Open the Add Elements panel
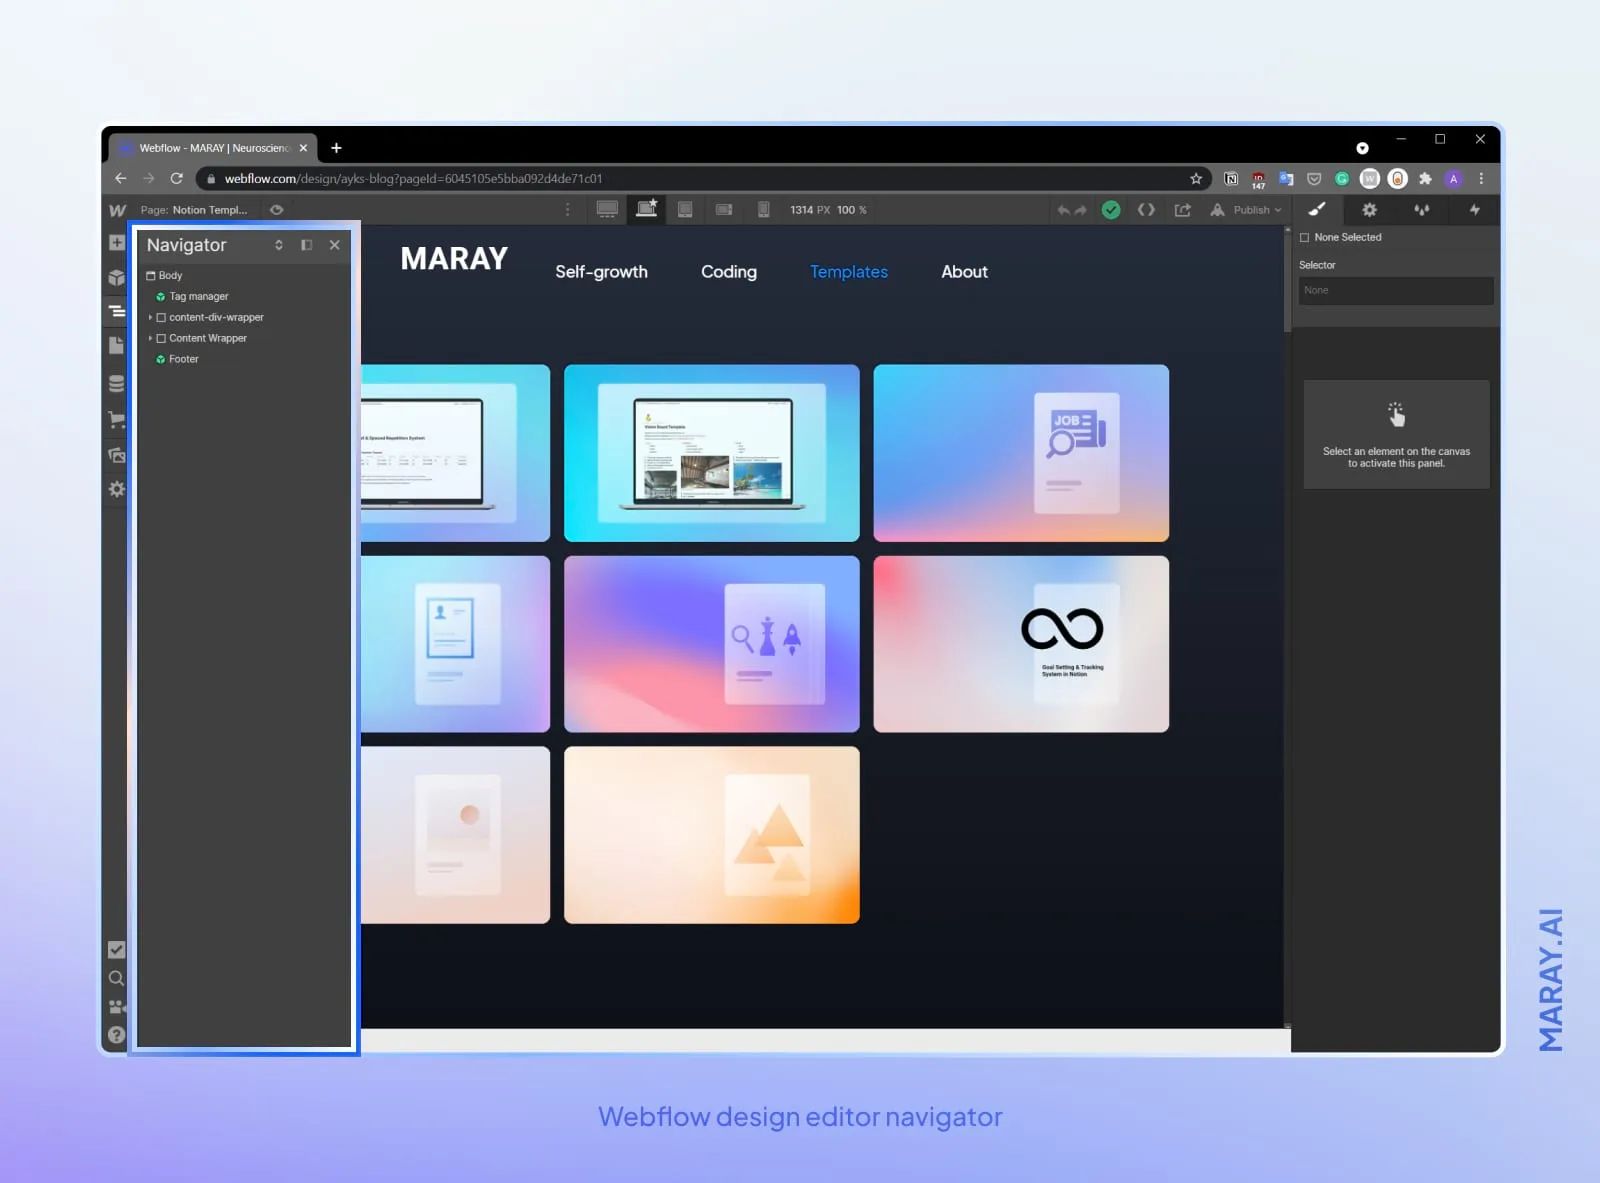This screenshot has width=1600, height=1183. tap(117, 241)
